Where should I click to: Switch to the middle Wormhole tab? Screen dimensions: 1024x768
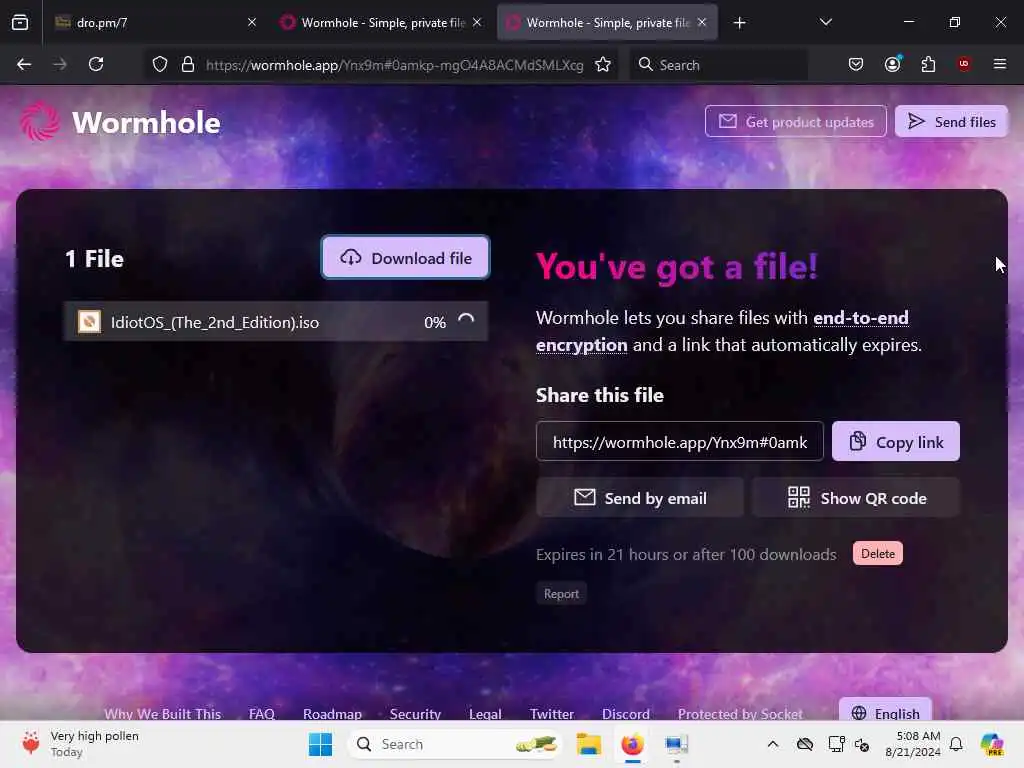(x=382, y=23)
